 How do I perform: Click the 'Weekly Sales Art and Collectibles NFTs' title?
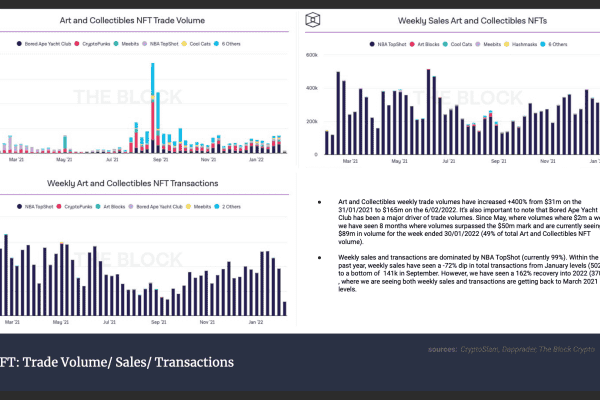pyautogui.click(x=472, y=21)
